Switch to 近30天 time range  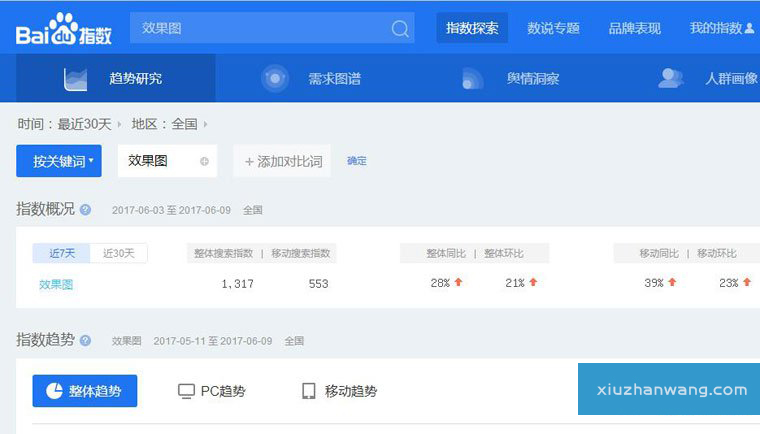click(x=119, y=254)
